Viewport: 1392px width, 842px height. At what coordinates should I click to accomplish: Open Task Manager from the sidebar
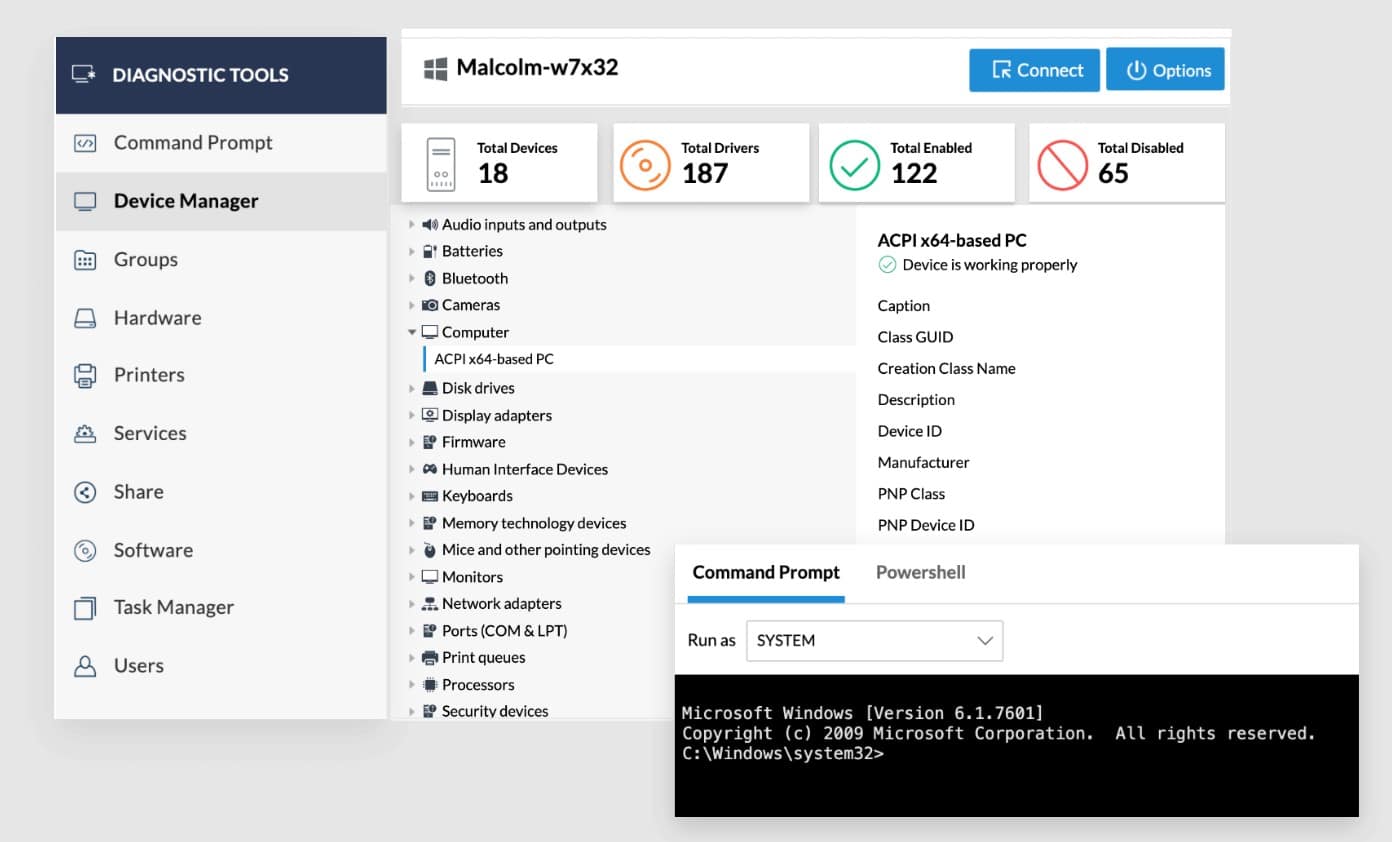[x=221, y=608]
